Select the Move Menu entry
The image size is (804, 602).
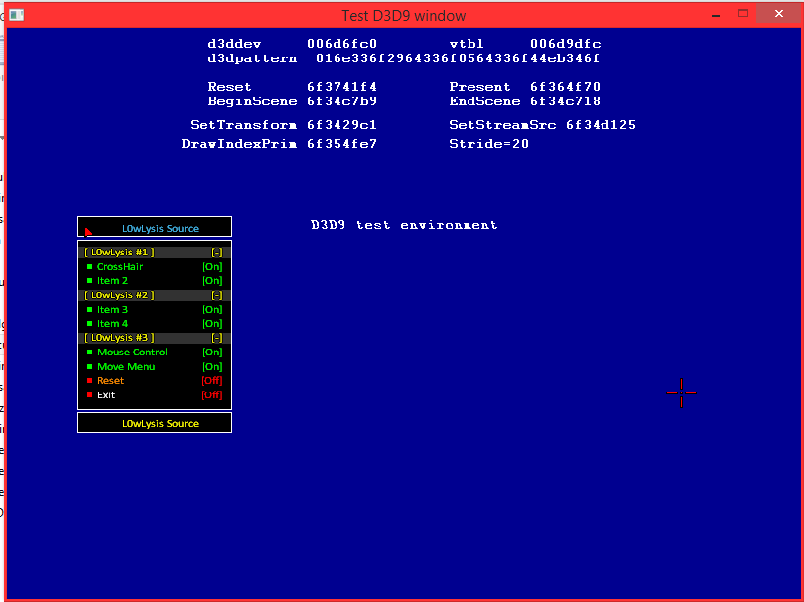pos(126,367)
